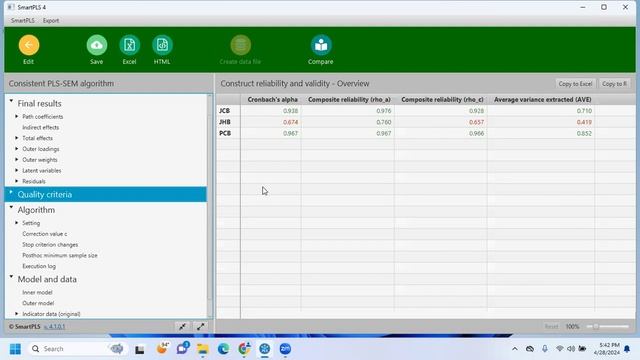The height and width of the screenshot is (360, 640).
Task: Open Task View on the taskbar
Action: [140, 349]
